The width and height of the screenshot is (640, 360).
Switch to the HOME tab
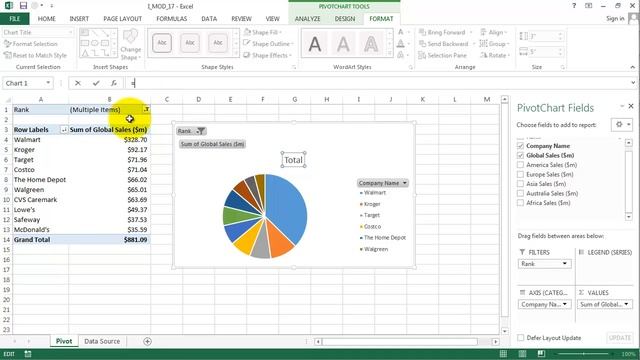pos(47,19)
